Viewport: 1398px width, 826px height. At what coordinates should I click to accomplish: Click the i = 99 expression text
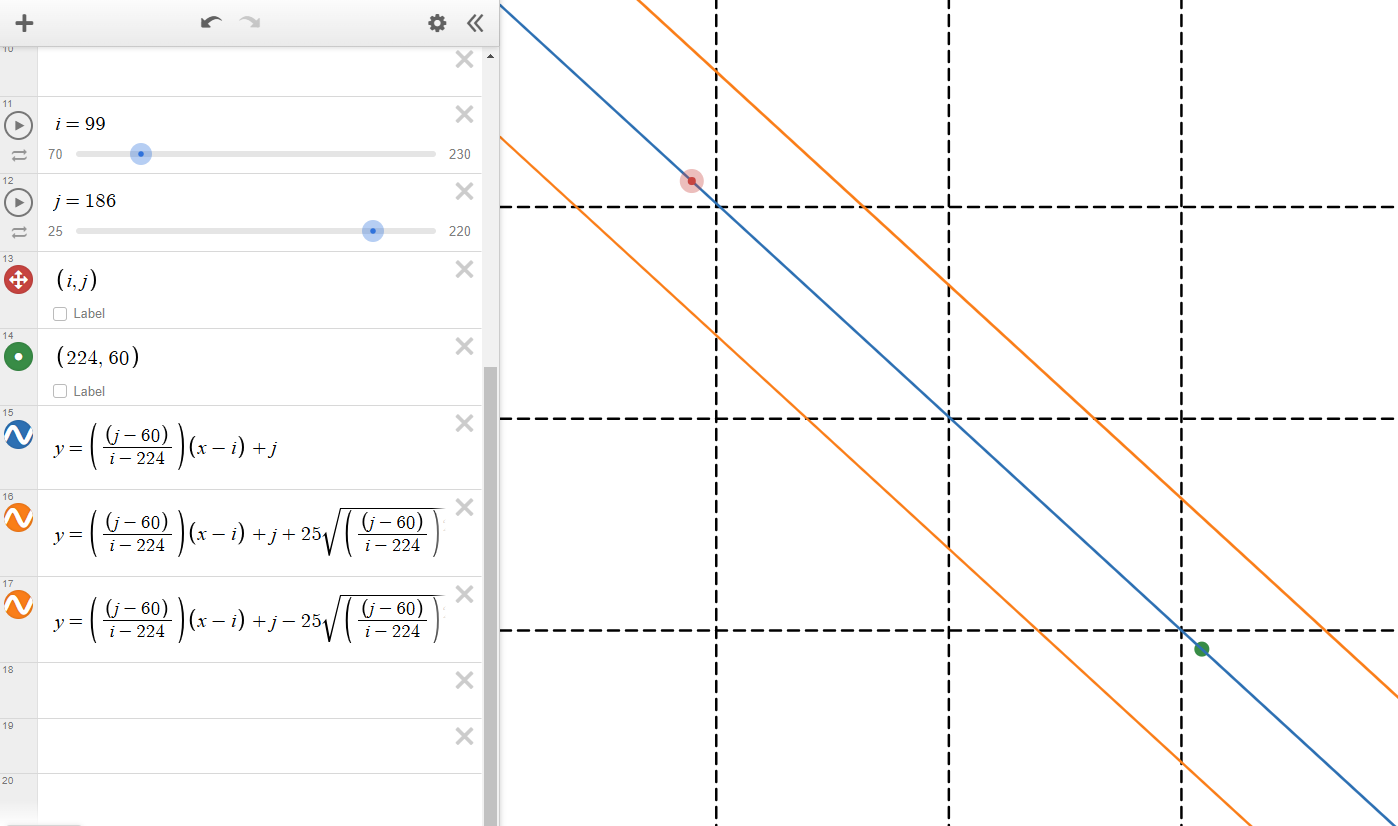80,124
